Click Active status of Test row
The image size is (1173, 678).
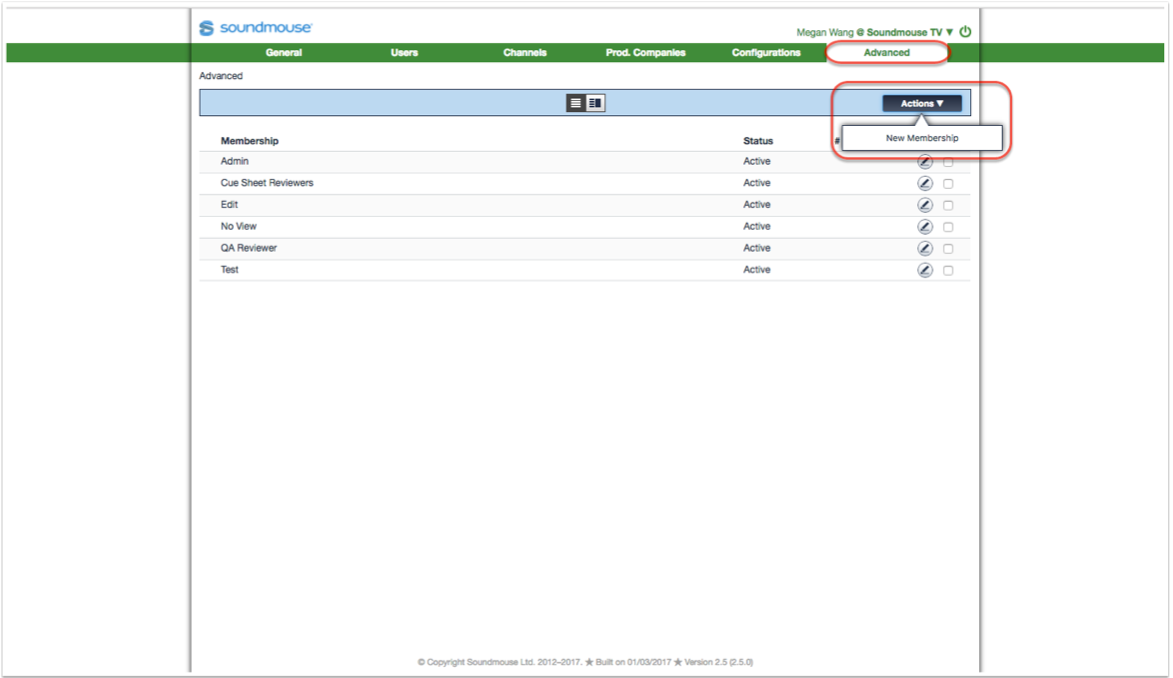pos(756,269)
